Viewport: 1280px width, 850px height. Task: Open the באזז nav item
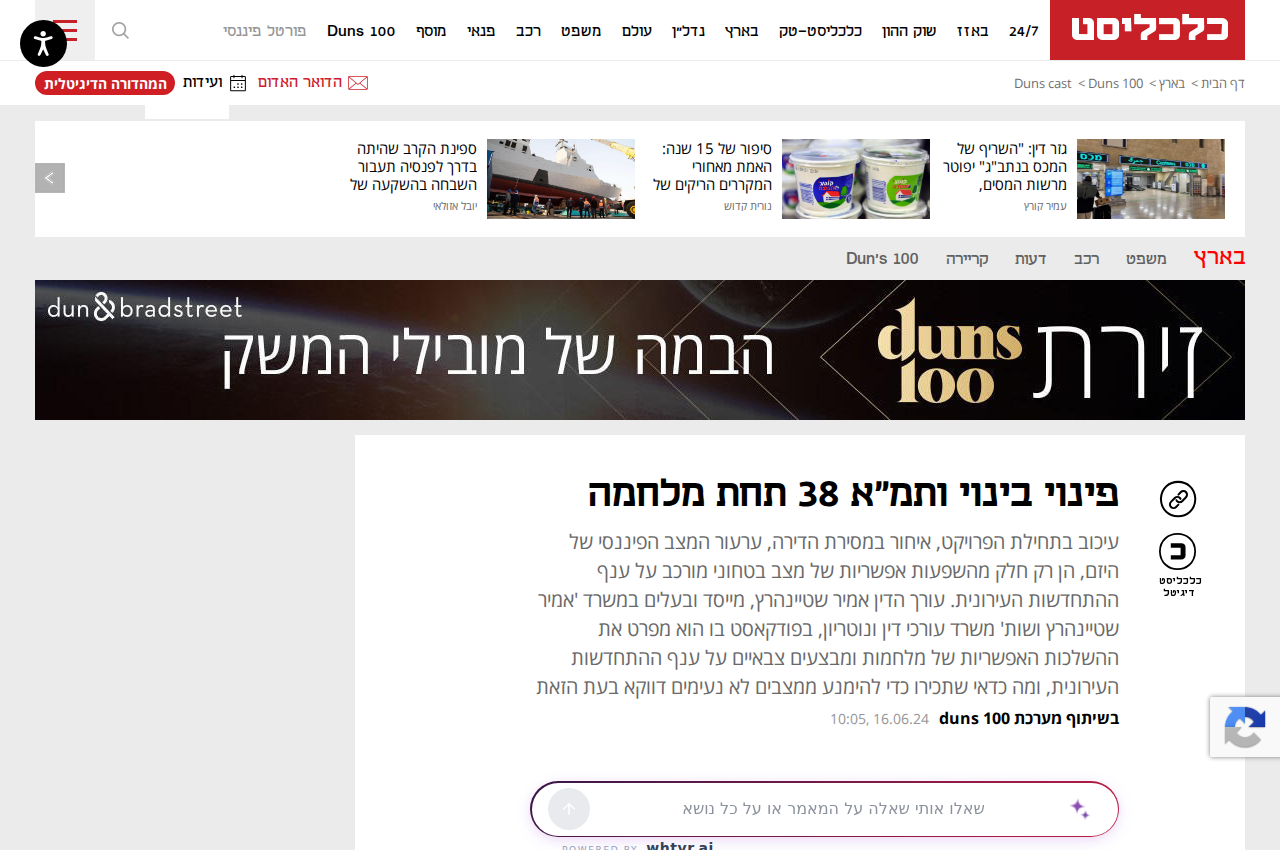pyautogui.click(x=973, y=31)
